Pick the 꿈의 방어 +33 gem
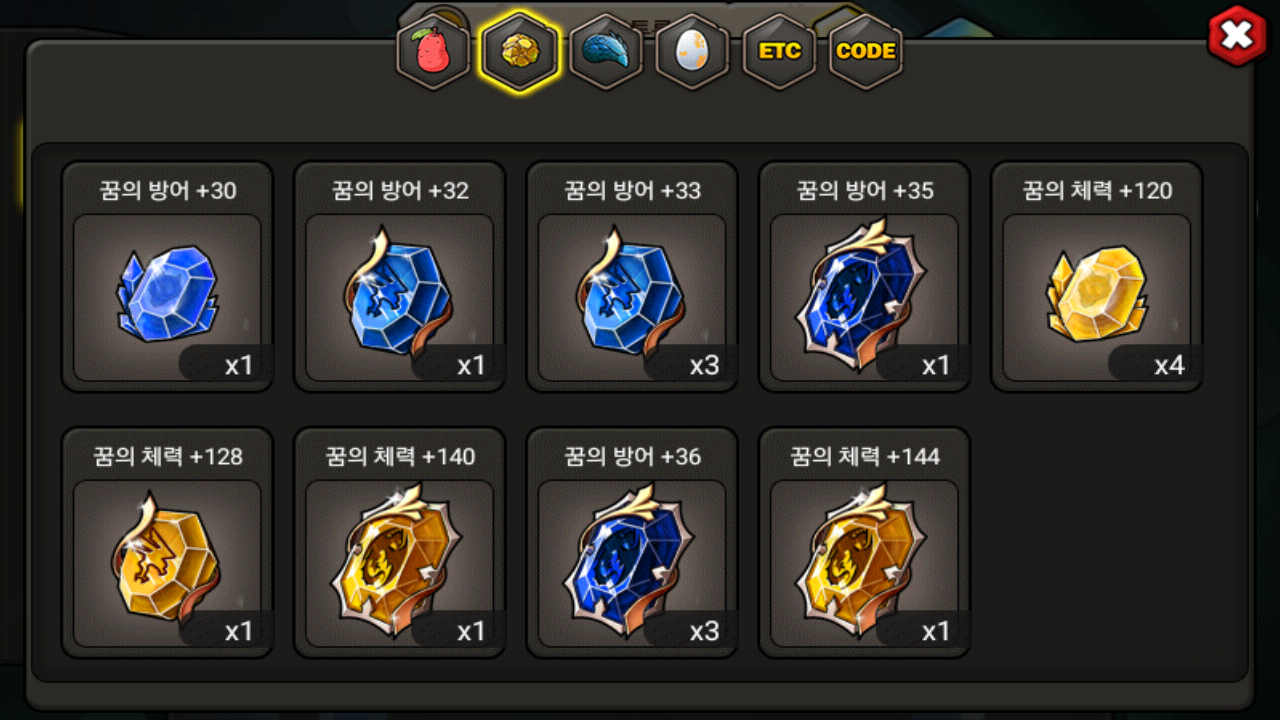1280x720 pixels. 632,277
